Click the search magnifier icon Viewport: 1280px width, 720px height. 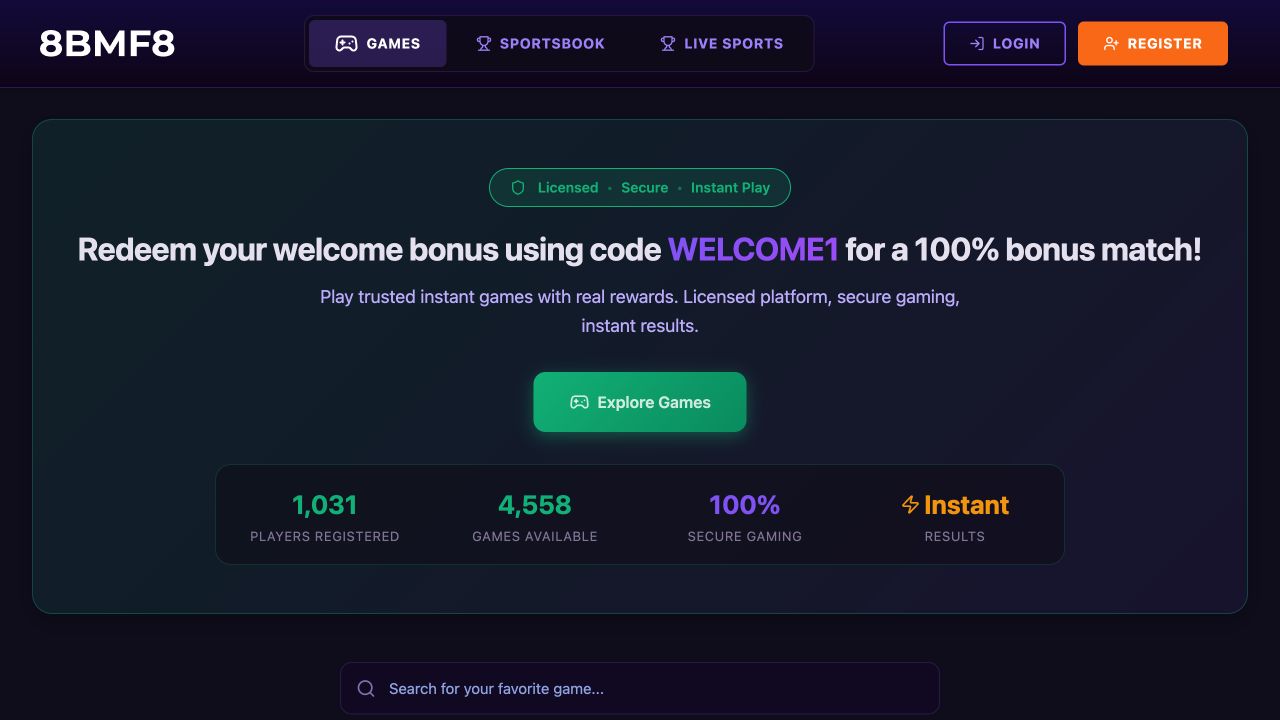point(366,688)
